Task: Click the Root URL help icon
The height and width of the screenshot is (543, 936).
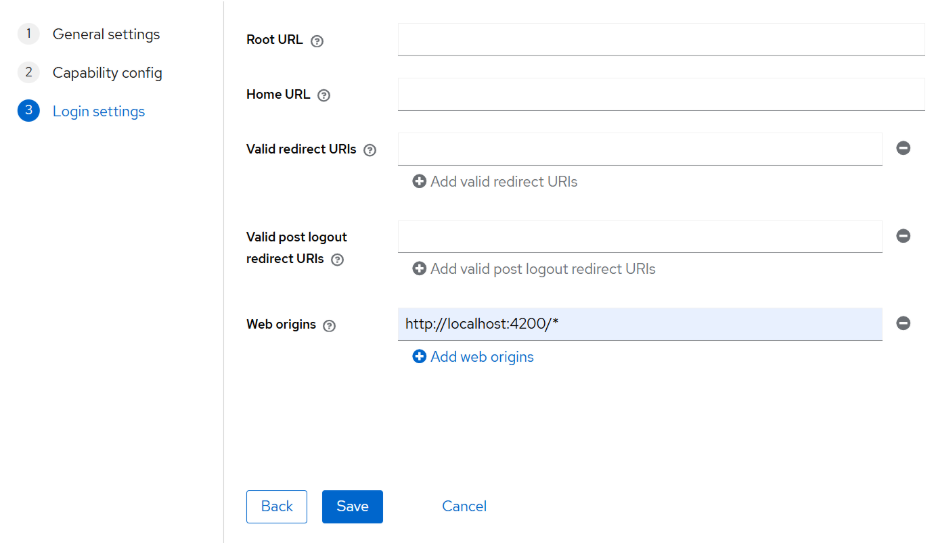Action: click(x=317, y=41)
